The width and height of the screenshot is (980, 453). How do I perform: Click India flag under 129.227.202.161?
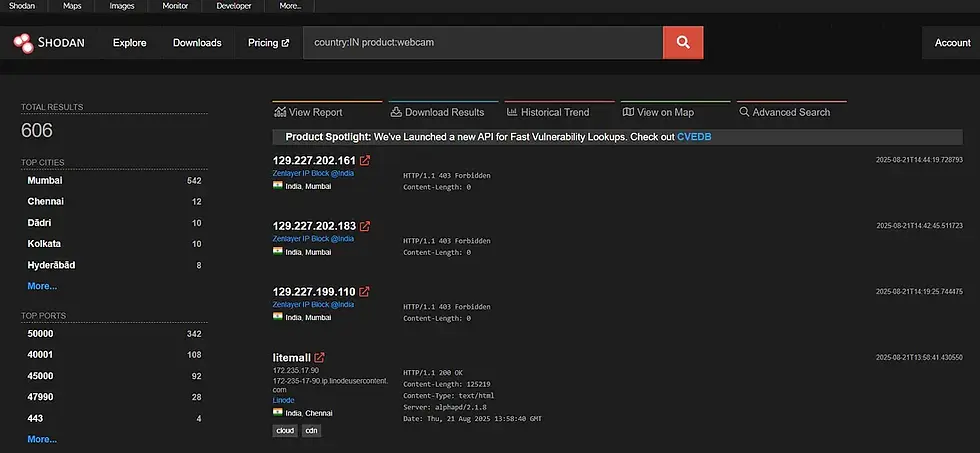(x=278, y=186)
